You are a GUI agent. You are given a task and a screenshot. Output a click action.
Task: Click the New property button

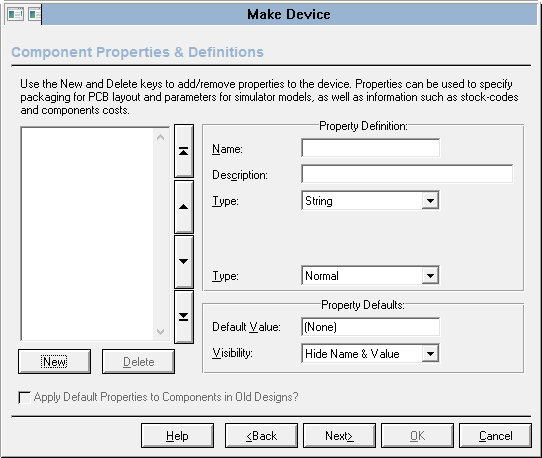[x=55, y=362]
